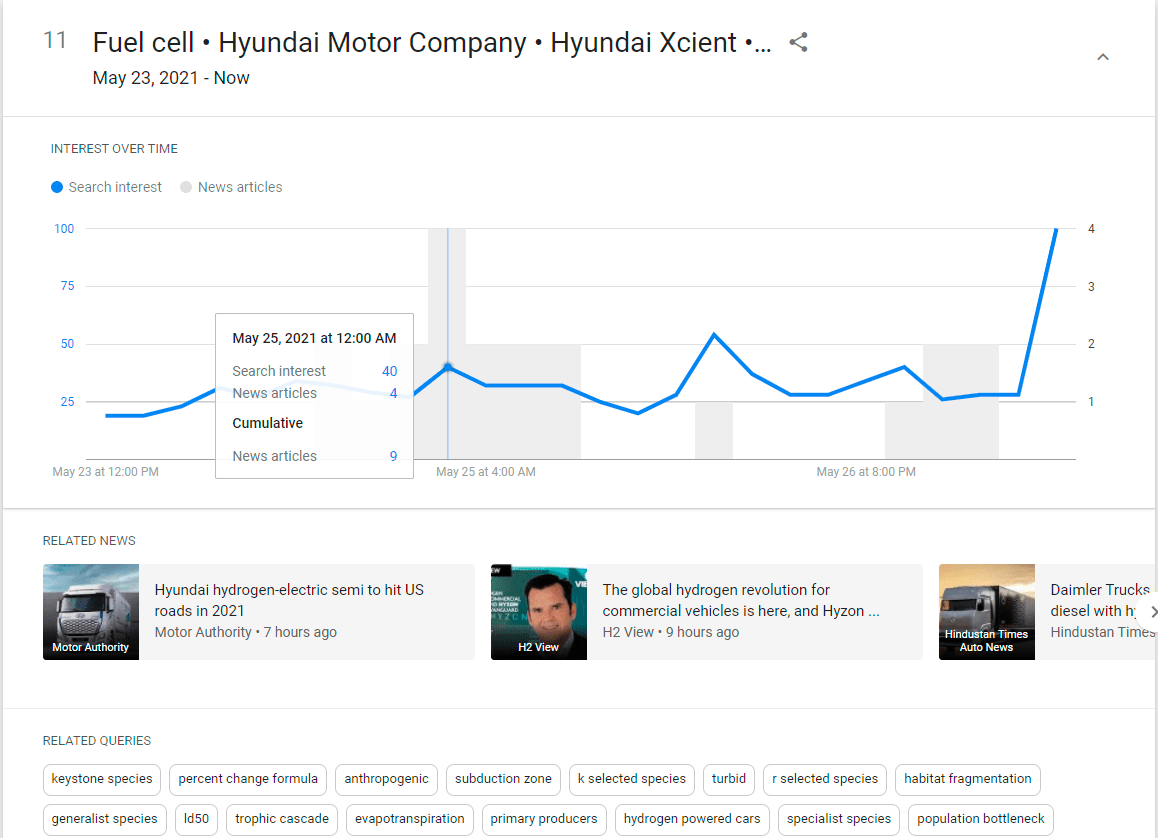This screenshot has width=1158, height=838.
Task: Toggle the Search interest legend dot
Action: (x=58, y=187)
